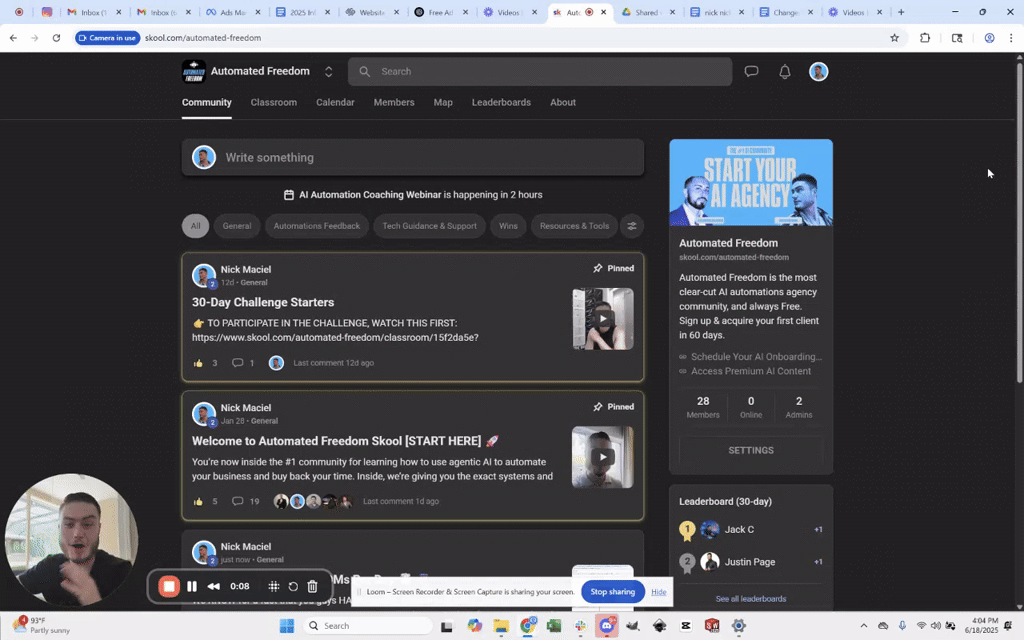
Task: Delete the Loom recording
Action: coord(312,586)
